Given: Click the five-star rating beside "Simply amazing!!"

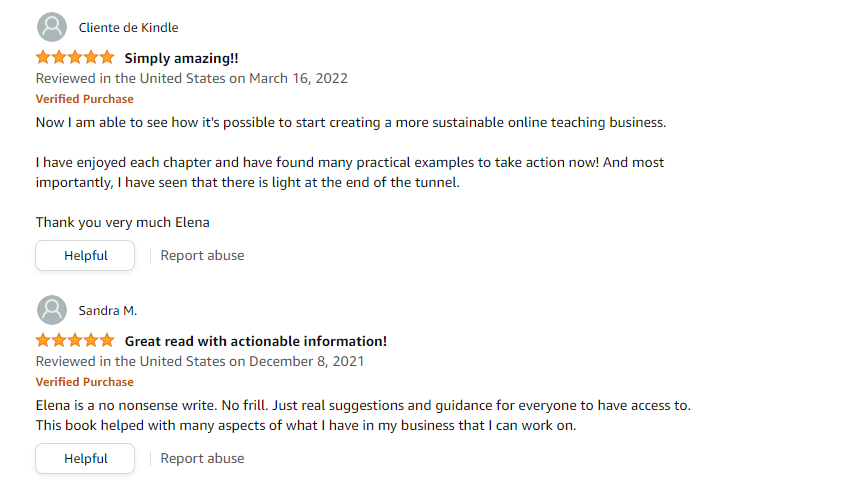Looking at the screenshot, I should point(75,58).
